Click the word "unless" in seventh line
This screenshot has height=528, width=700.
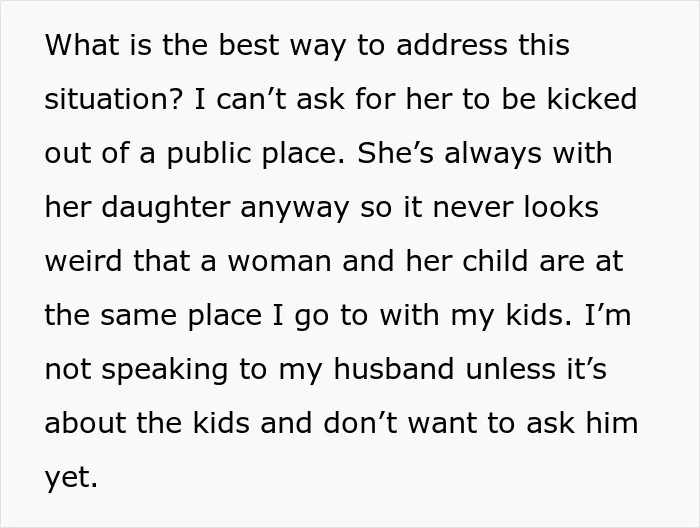(x=511, y=369)
